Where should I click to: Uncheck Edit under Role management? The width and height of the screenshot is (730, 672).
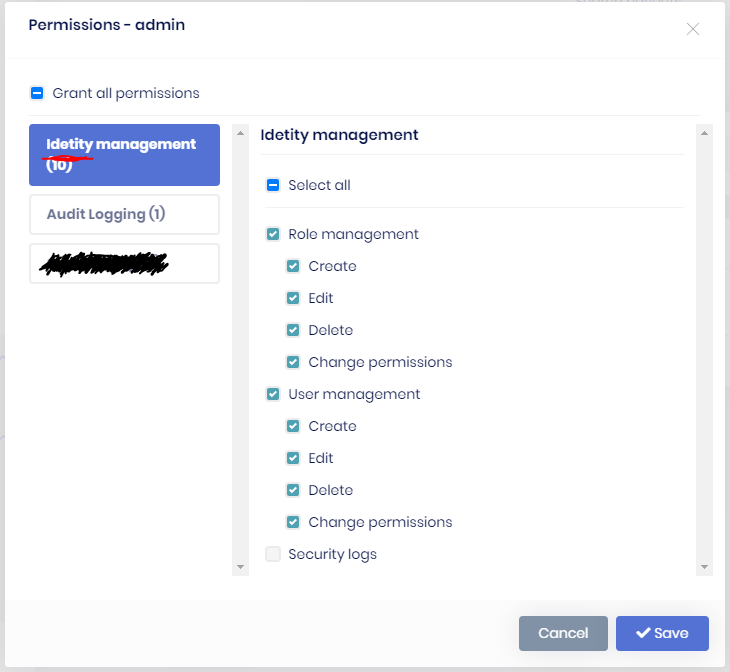(x=293, y=298)
